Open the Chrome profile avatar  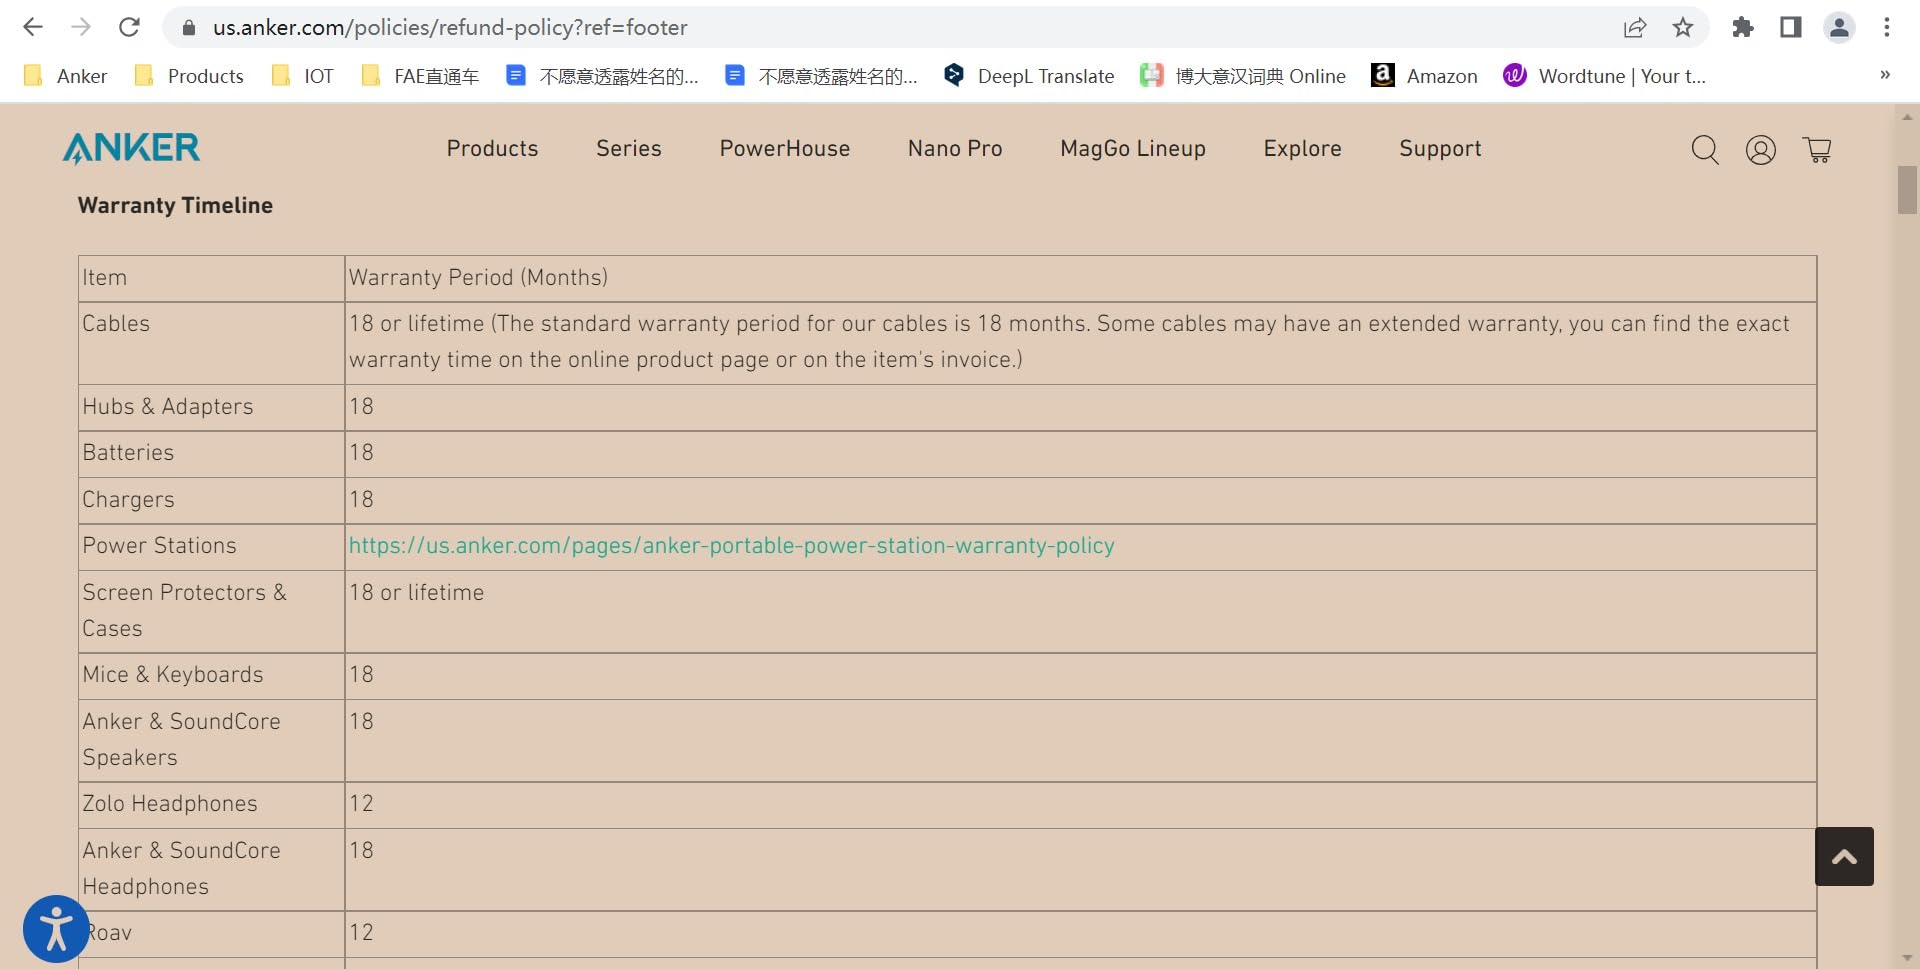pos(1839,27)
